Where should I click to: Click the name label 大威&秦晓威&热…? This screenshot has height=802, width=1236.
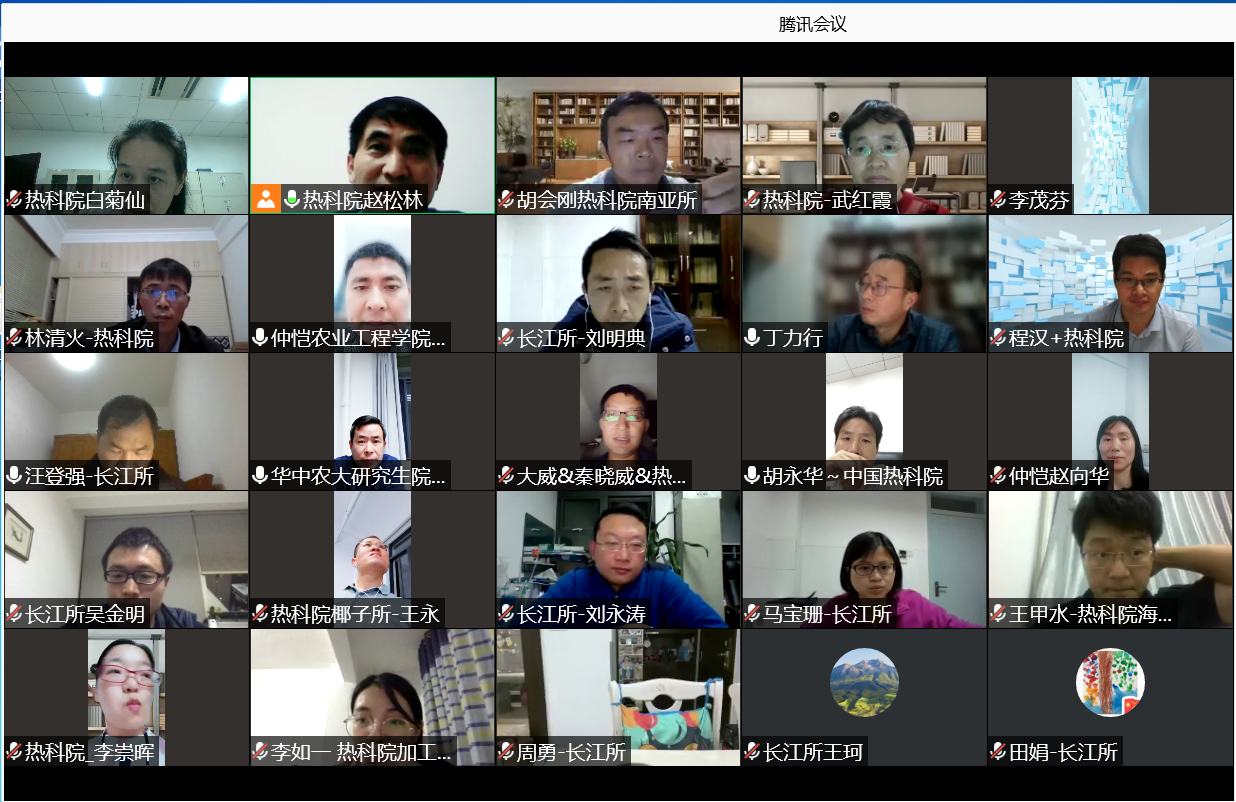[x=602, y=476]
